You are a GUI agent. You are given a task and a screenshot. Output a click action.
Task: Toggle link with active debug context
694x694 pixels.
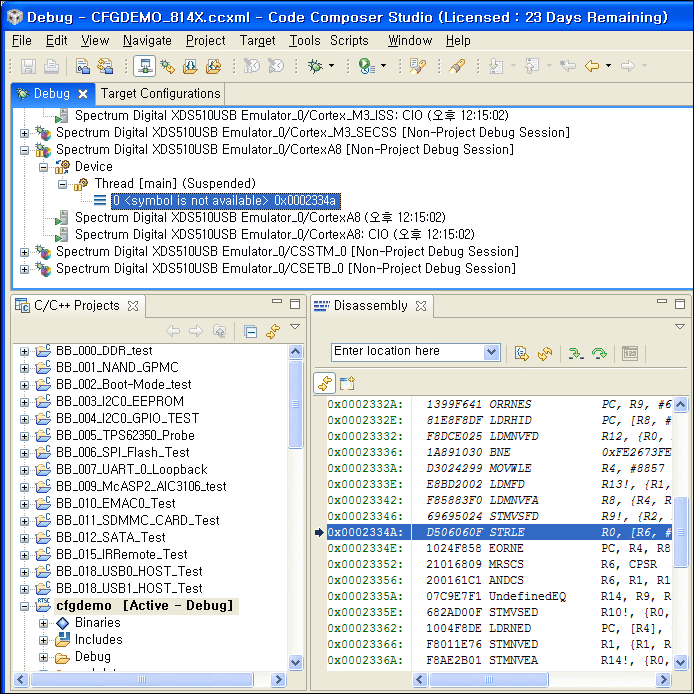pos(325,383)
